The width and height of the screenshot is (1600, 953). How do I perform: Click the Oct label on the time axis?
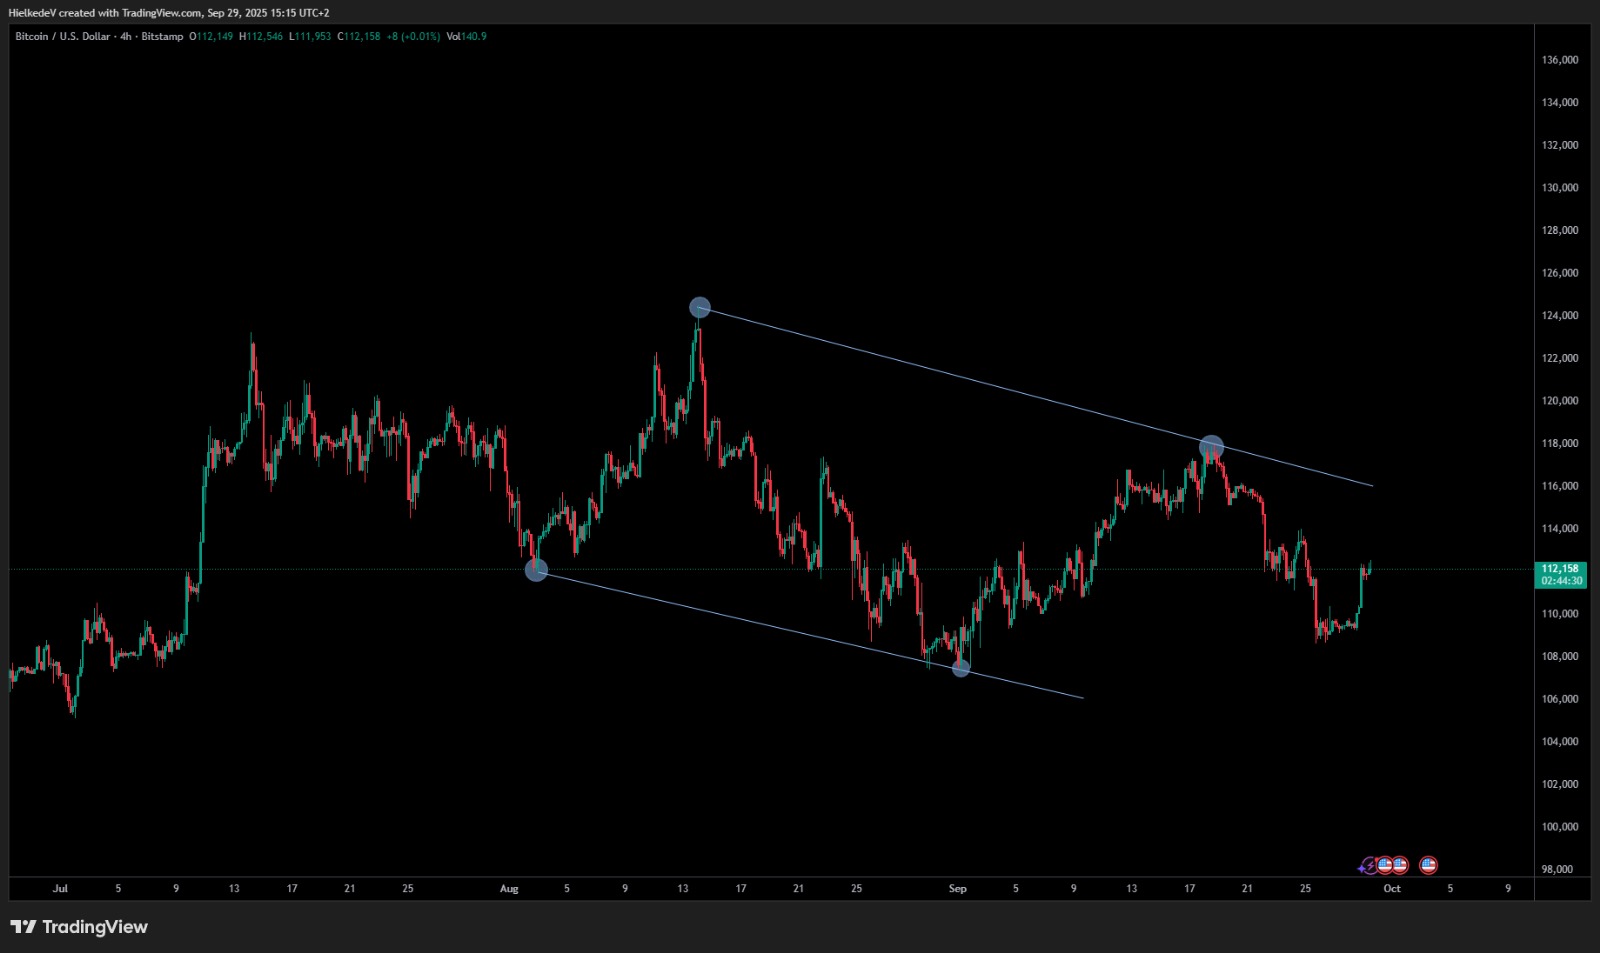pos(1392,888)
